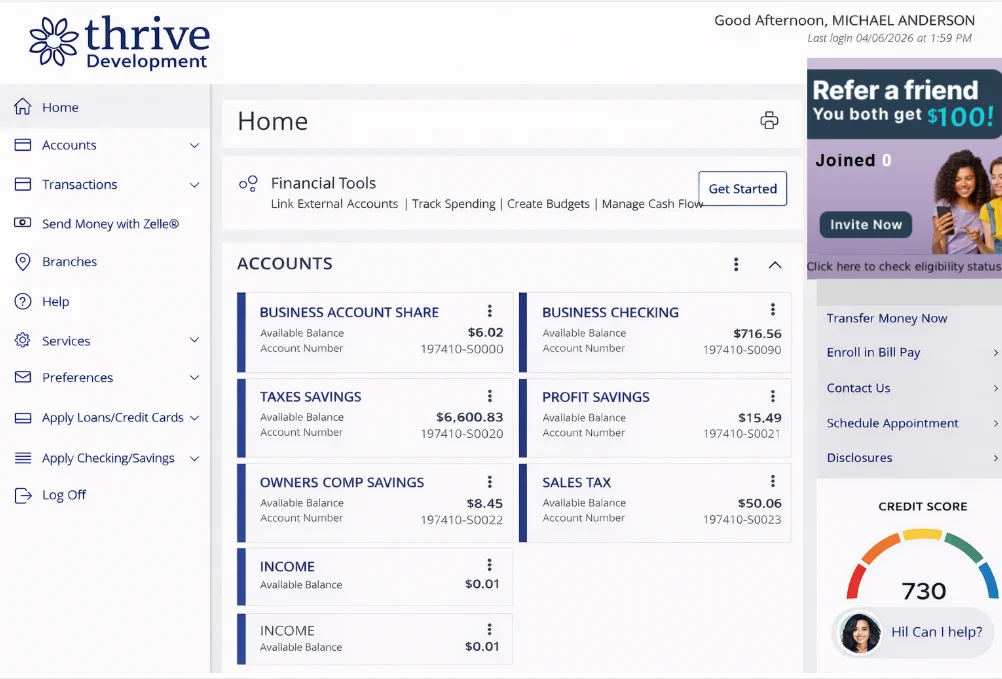Click the Apply Loans/Credit Cards icon
This screenshot has height=679, width=1002.
[x=23, y=418]
